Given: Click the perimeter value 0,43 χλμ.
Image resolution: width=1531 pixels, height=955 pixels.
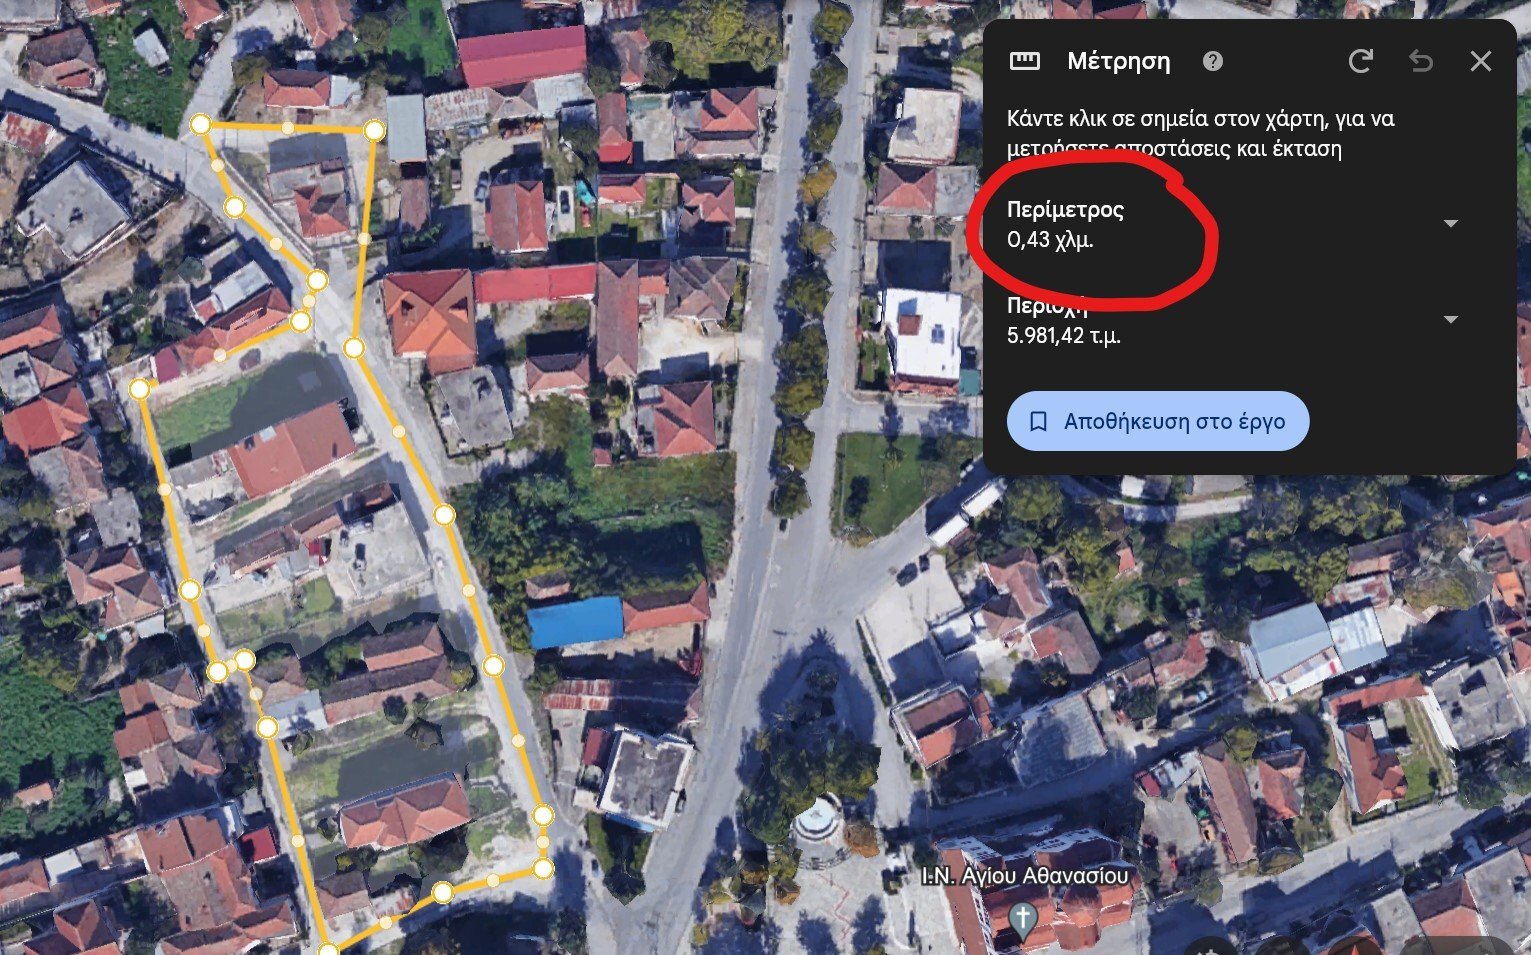Looking at the screenshot, I should [1050, 240].
